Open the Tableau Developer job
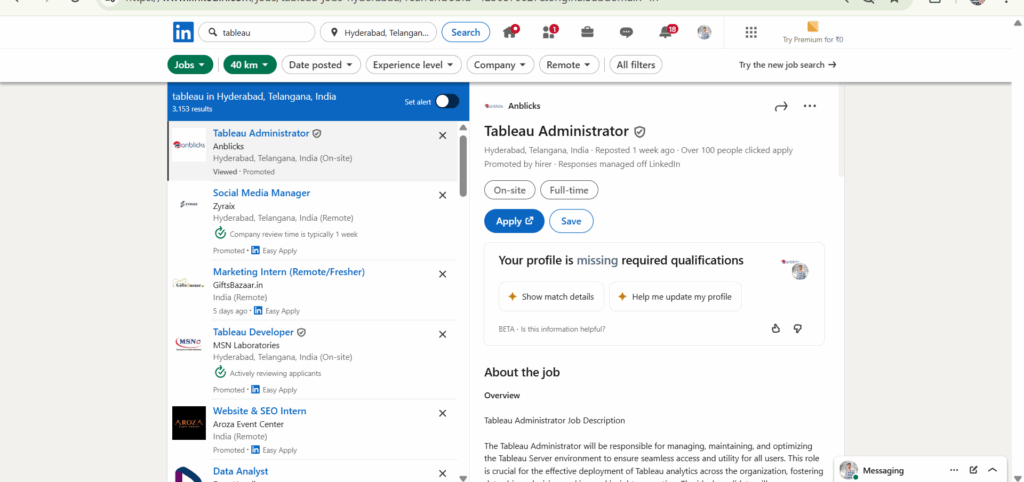This screenshot has height=482, width=1024. [x=253, y=332]
